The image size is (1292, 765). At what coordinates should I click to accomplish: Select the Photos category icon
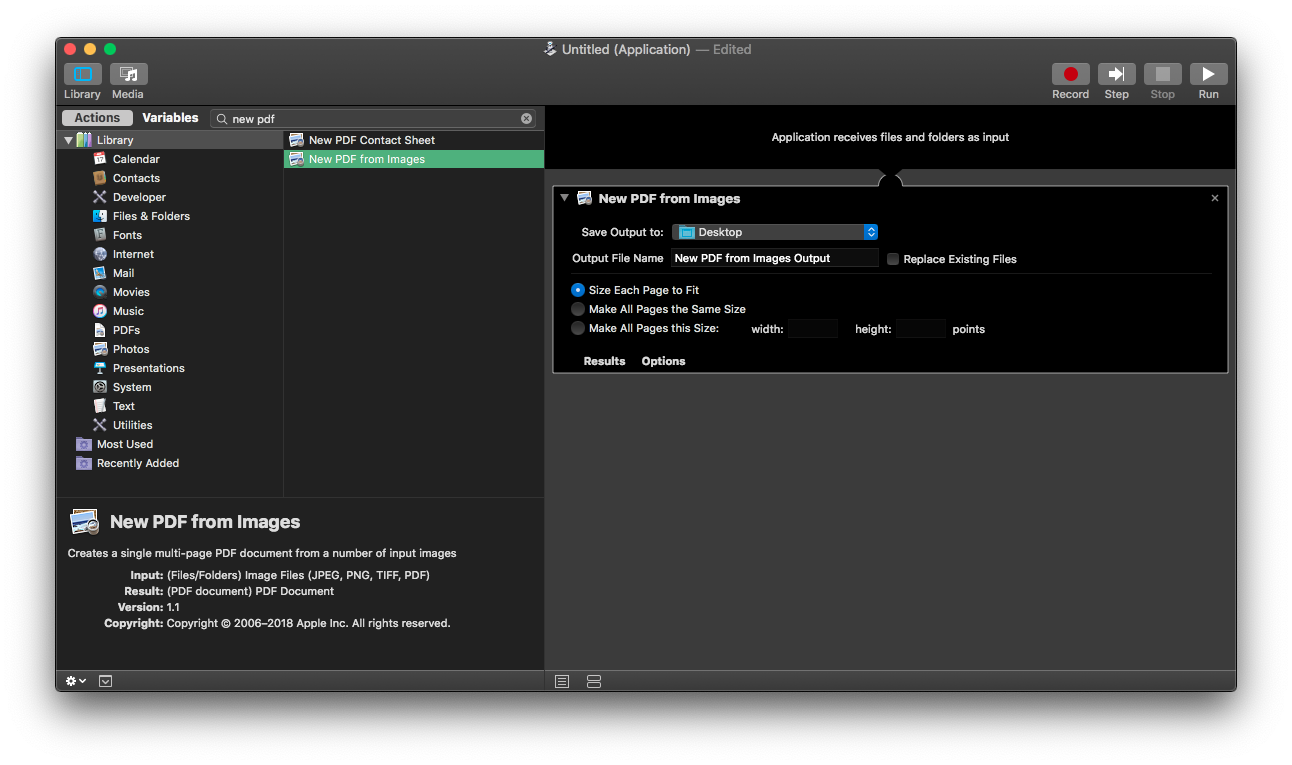100,349
